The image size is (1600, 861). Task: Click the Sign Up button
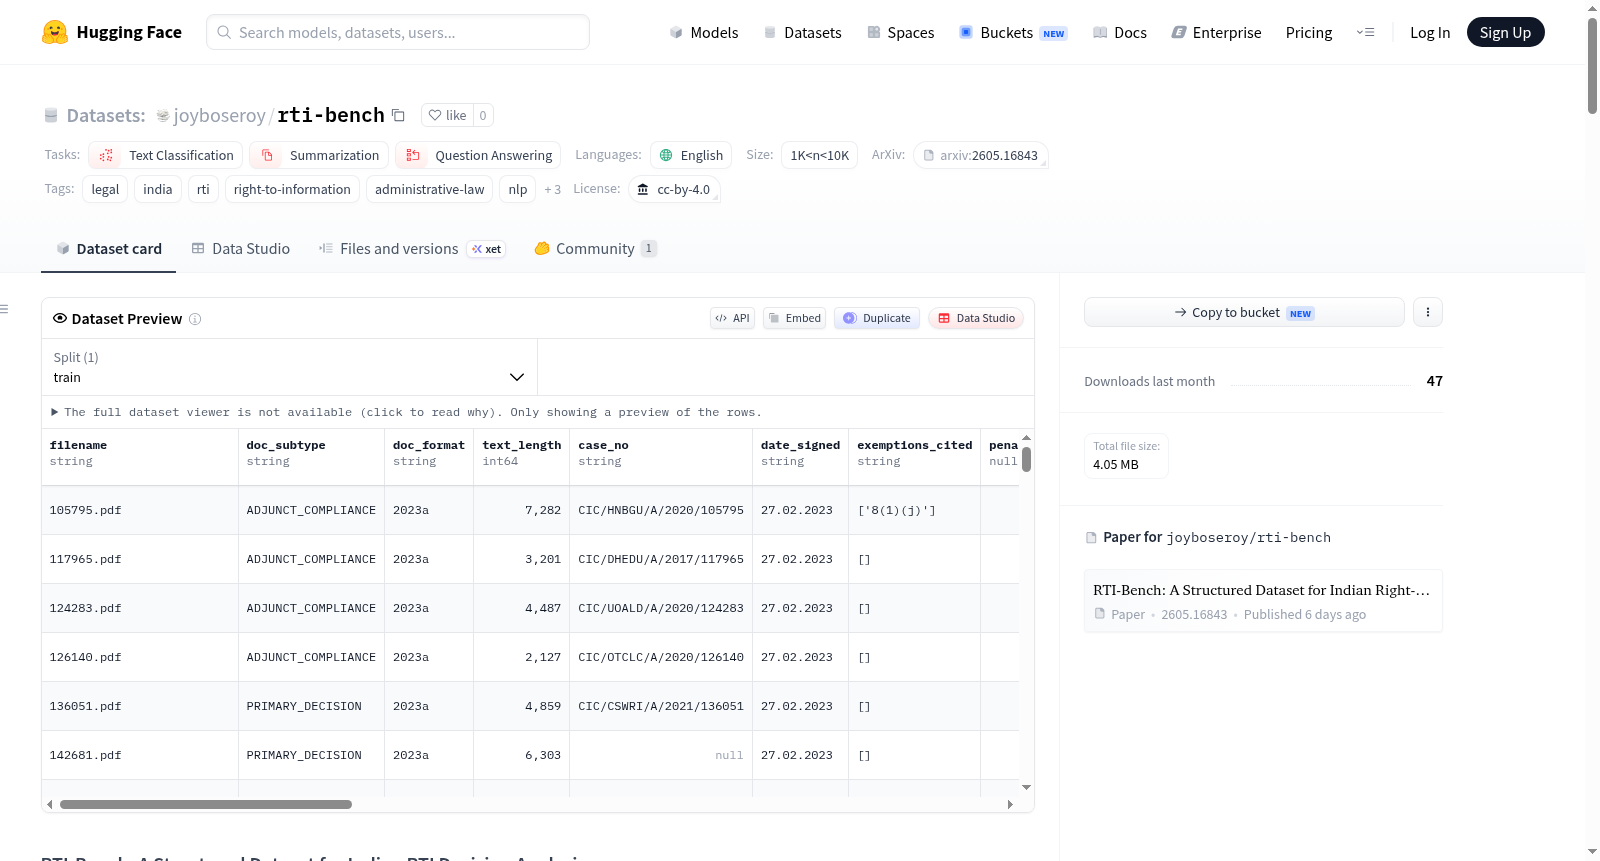click(1505, 32)
